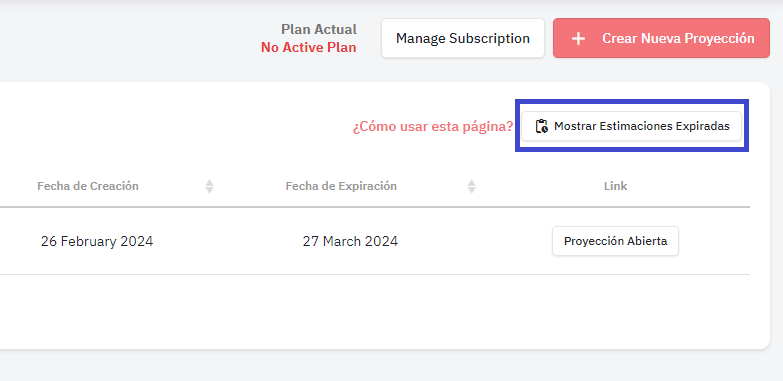The width and height of the screenshot is (783, 381).
Task: Show expired estimates with Mostrar Estimaciones Expiradas
Action: click(x=632, y=126)
